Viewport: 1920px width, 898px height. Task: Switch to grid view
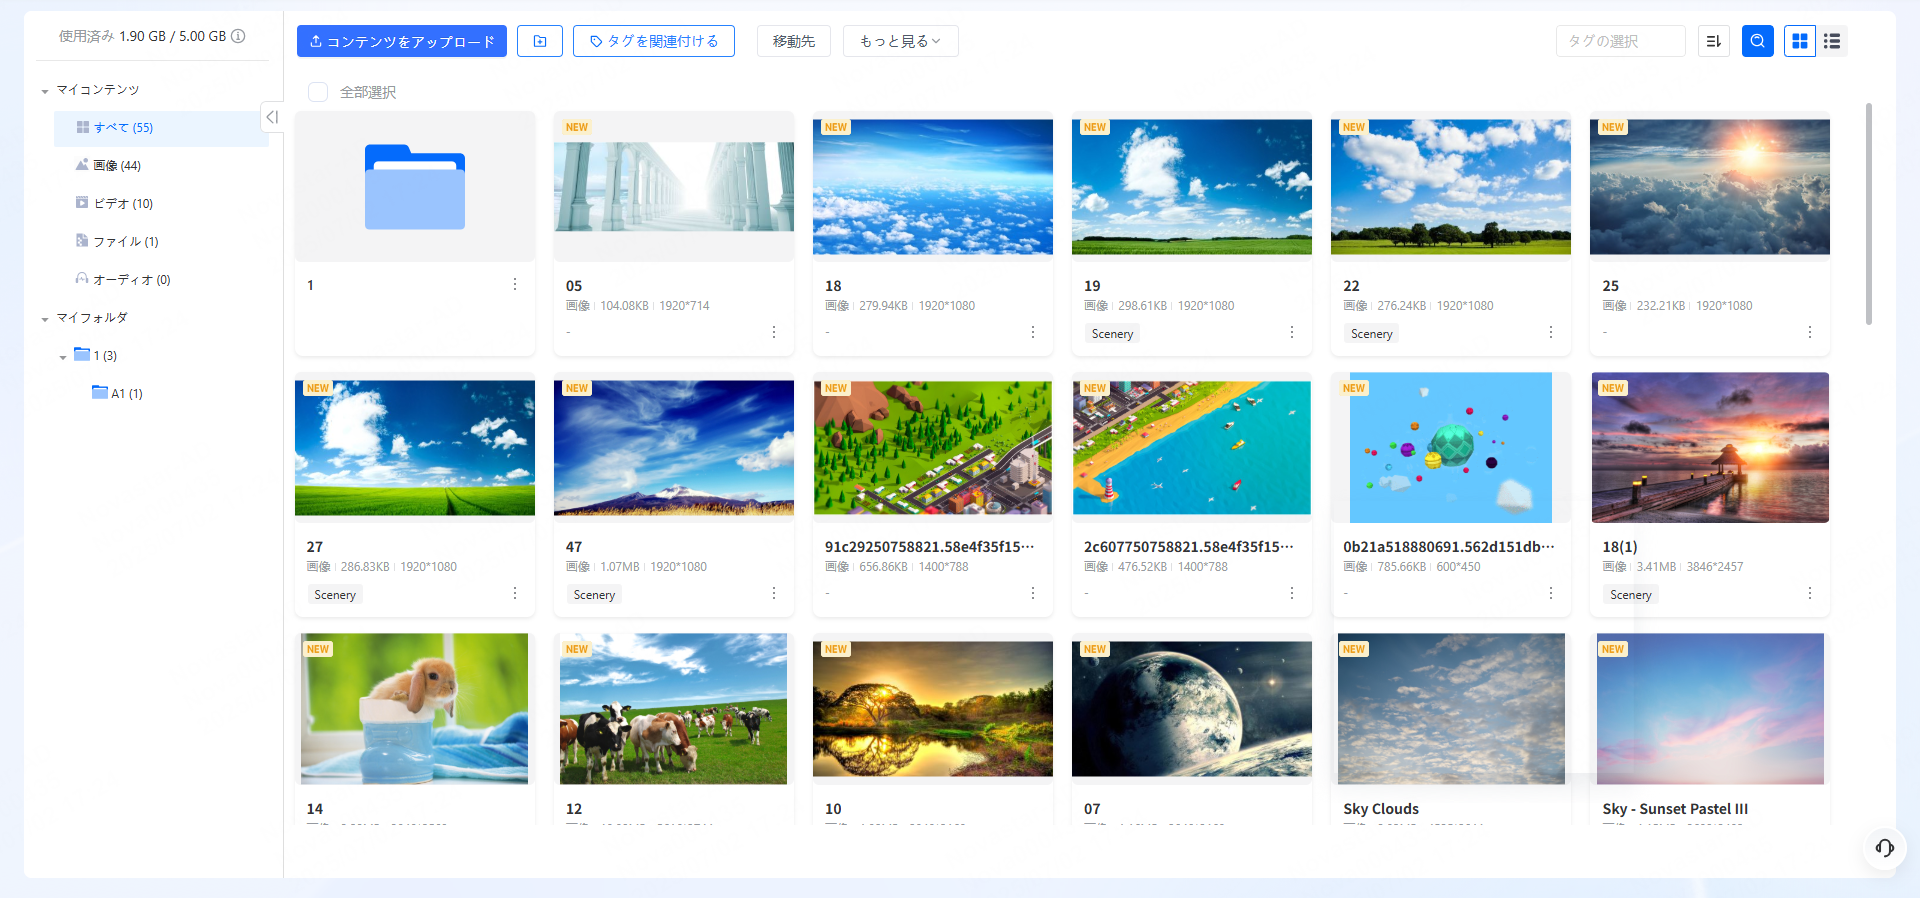click(x=1800, y=41)
